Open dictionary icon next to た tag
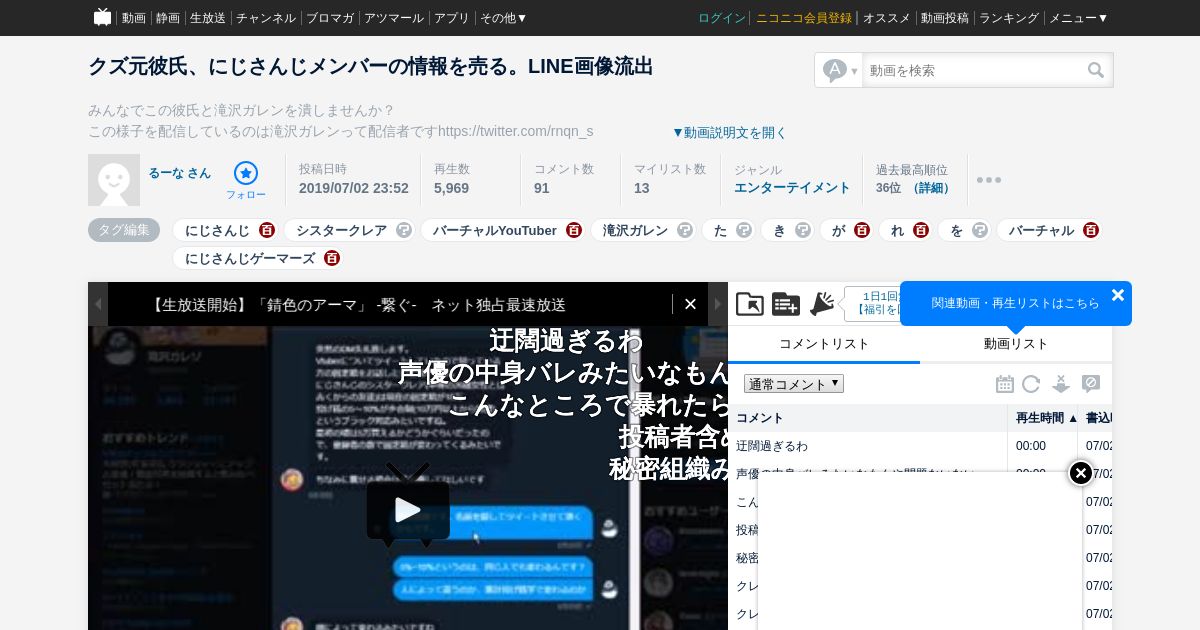This screenshot has width=1200, height=630. [x=744, y=230]
